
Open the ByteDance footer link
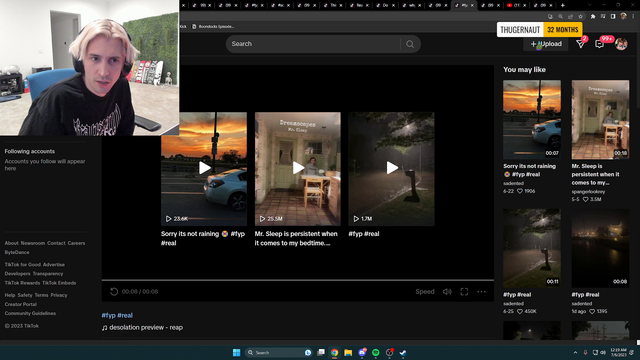coord(17,252)
